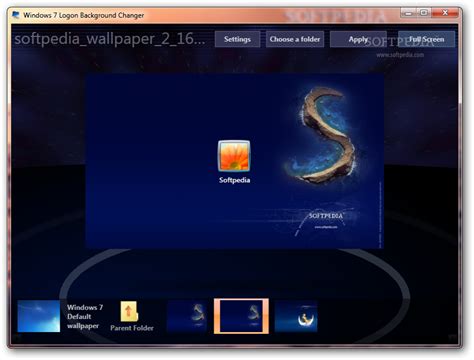Click the Windows 7 Logon Background Changer title
Image resolution: width=474 pixels, height=360 pixels.
tap(83, 15)
